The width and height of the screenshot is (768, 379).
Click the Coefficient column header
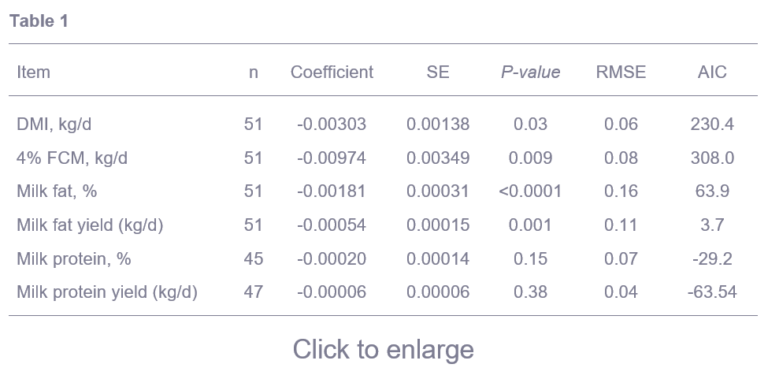pos(332,72)
